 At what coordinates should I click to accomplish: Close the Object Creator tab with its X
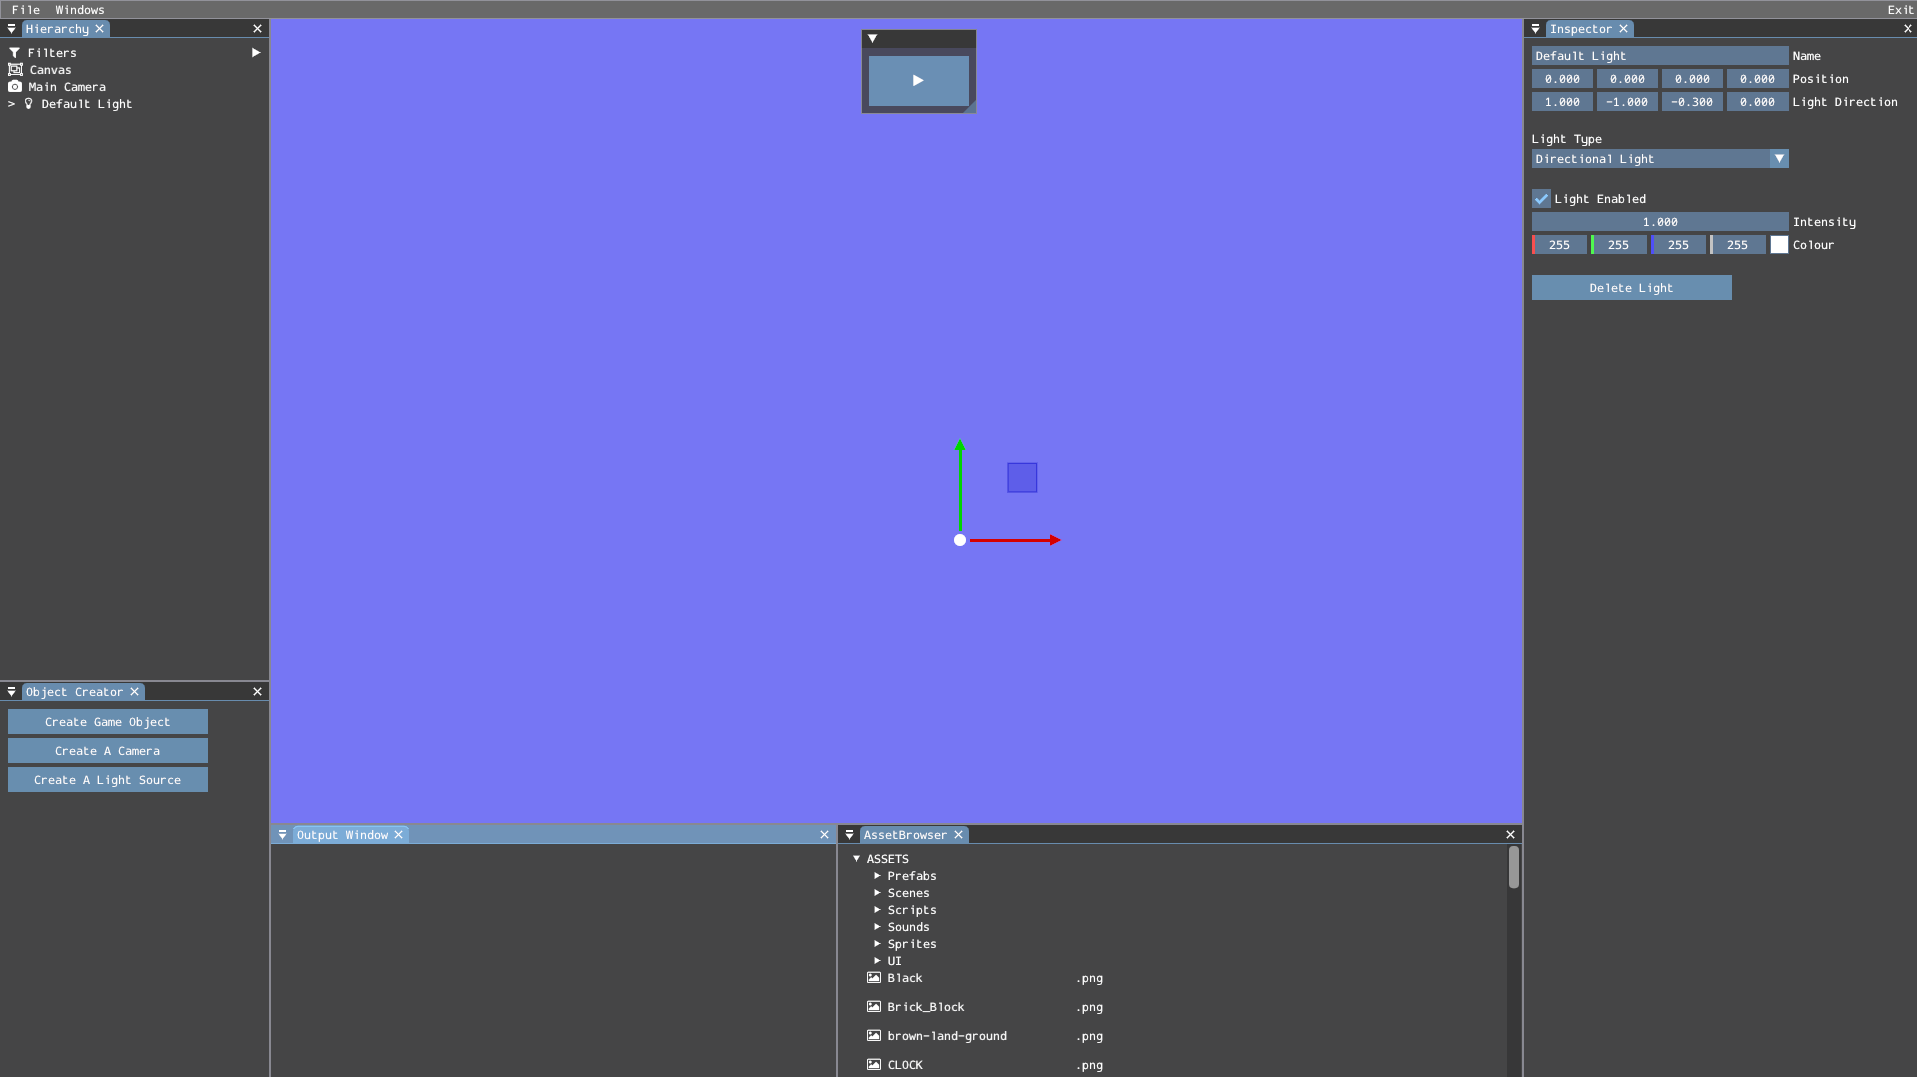[134, 691]
